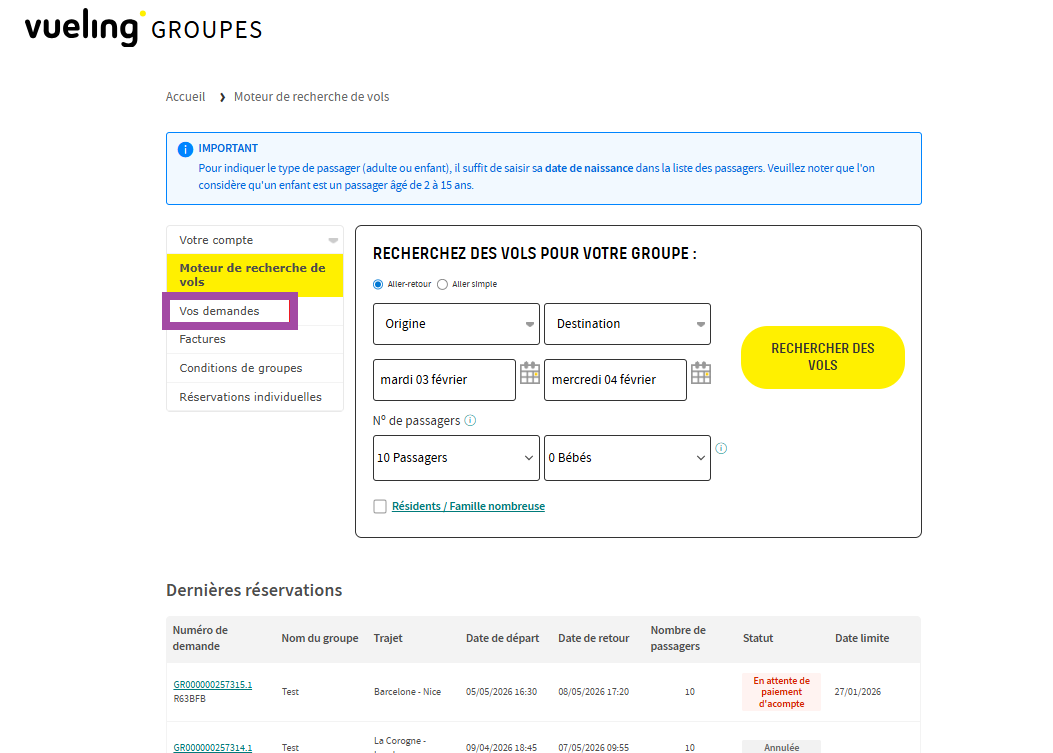
Task: Click the Vueling Groupes logo
Action: (143, 28)
